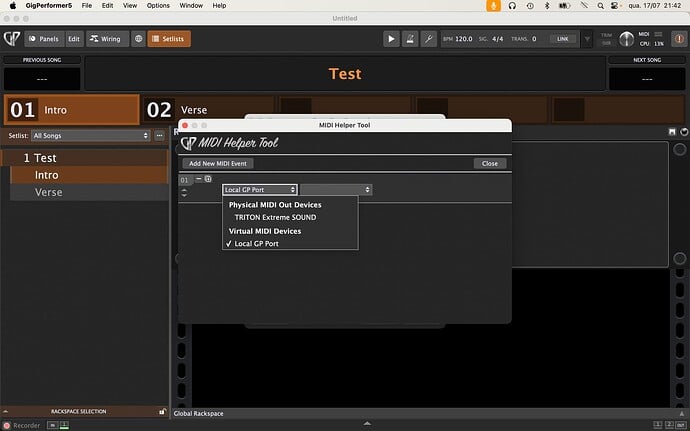690x431 pixels.
Task: Click the Gig Performer logo icon at top left
Action: pos(12,39)
